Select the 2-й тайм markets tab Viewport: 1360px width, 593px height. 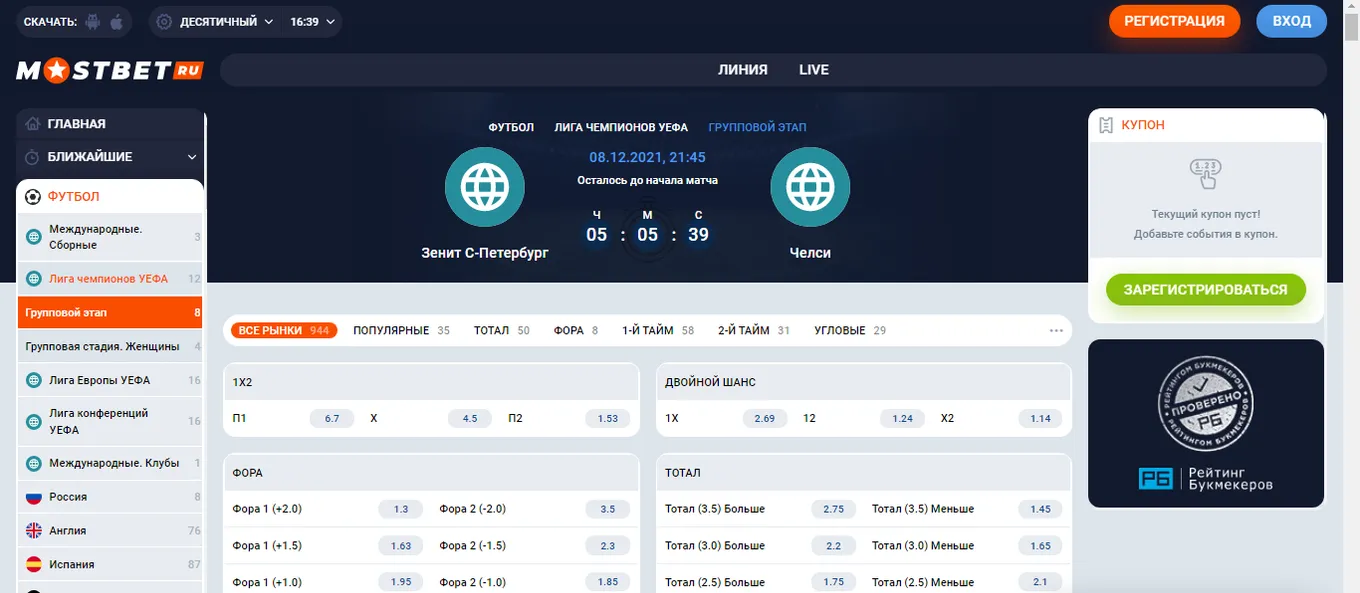(x=754, y=330)
